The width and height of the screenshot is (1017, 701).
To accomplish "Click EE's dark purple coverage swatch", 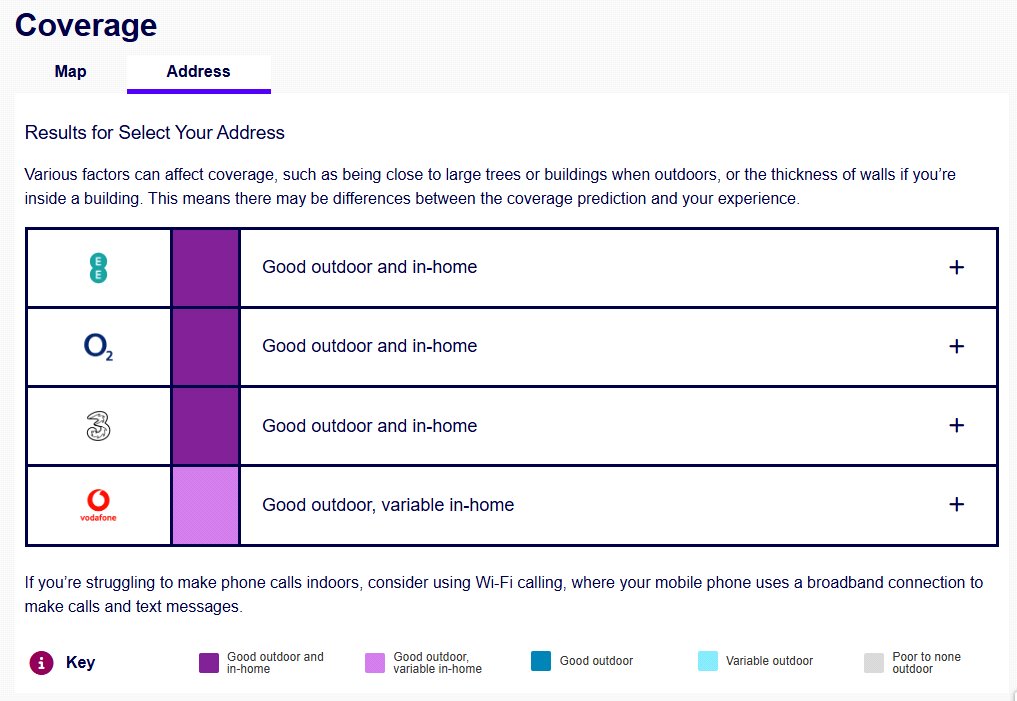I will pyautogui.click(x=205, y=267).
